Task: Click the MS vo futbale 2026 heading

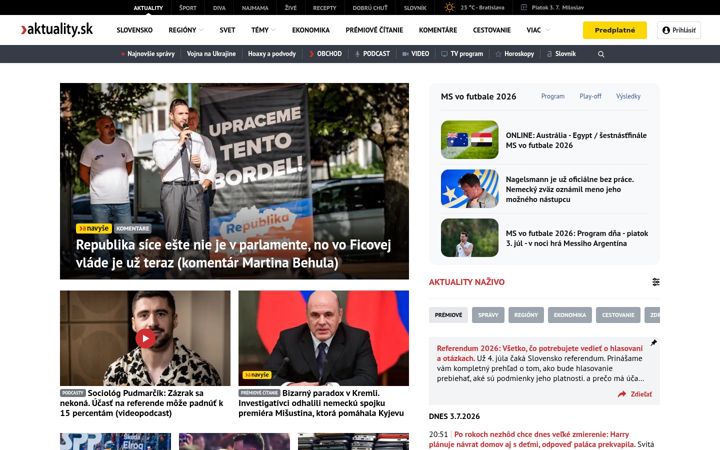Action: point(478,96)
